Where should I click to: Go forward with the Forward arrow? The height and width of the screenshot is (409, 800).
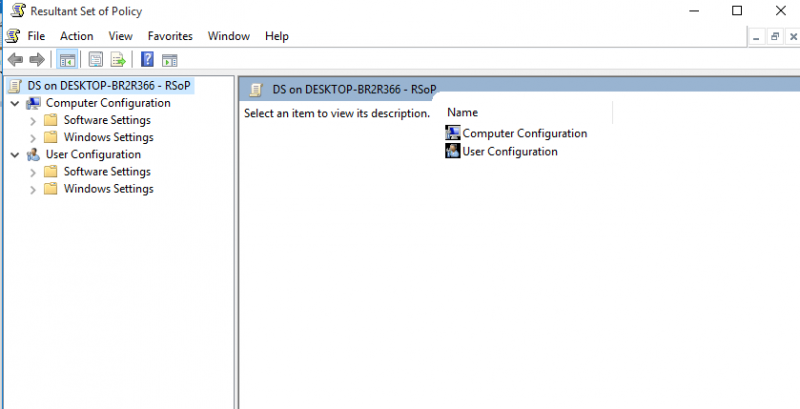point(37,60)
